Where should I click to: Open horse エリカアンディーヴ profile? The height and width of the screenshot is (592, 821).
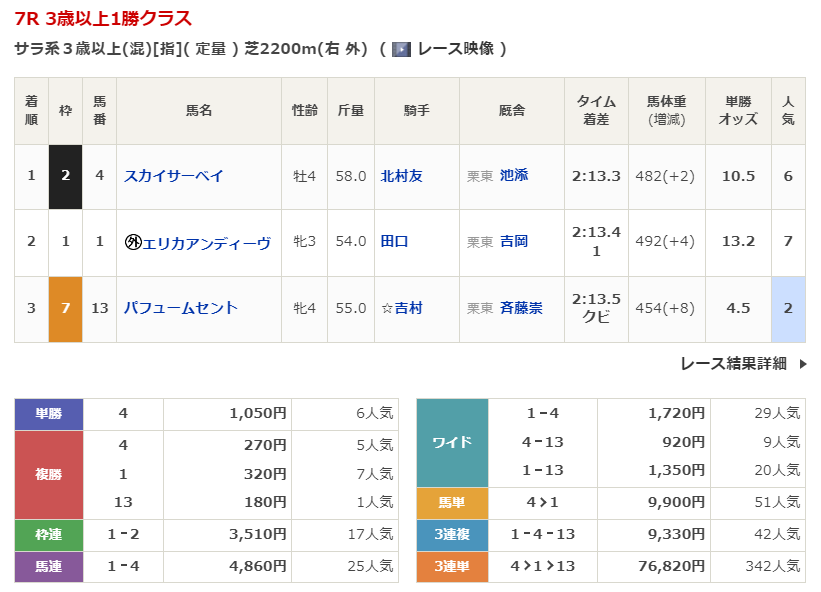[x=207, y=243]
